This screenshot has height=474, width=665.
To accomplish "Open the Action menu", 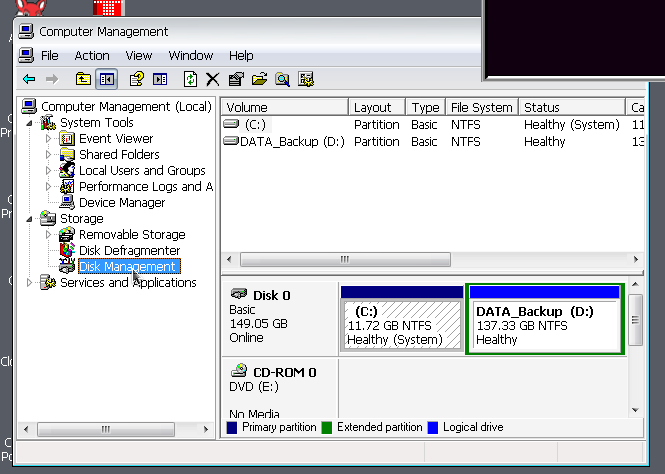I will pyautogui.click(x=92, y=56).
